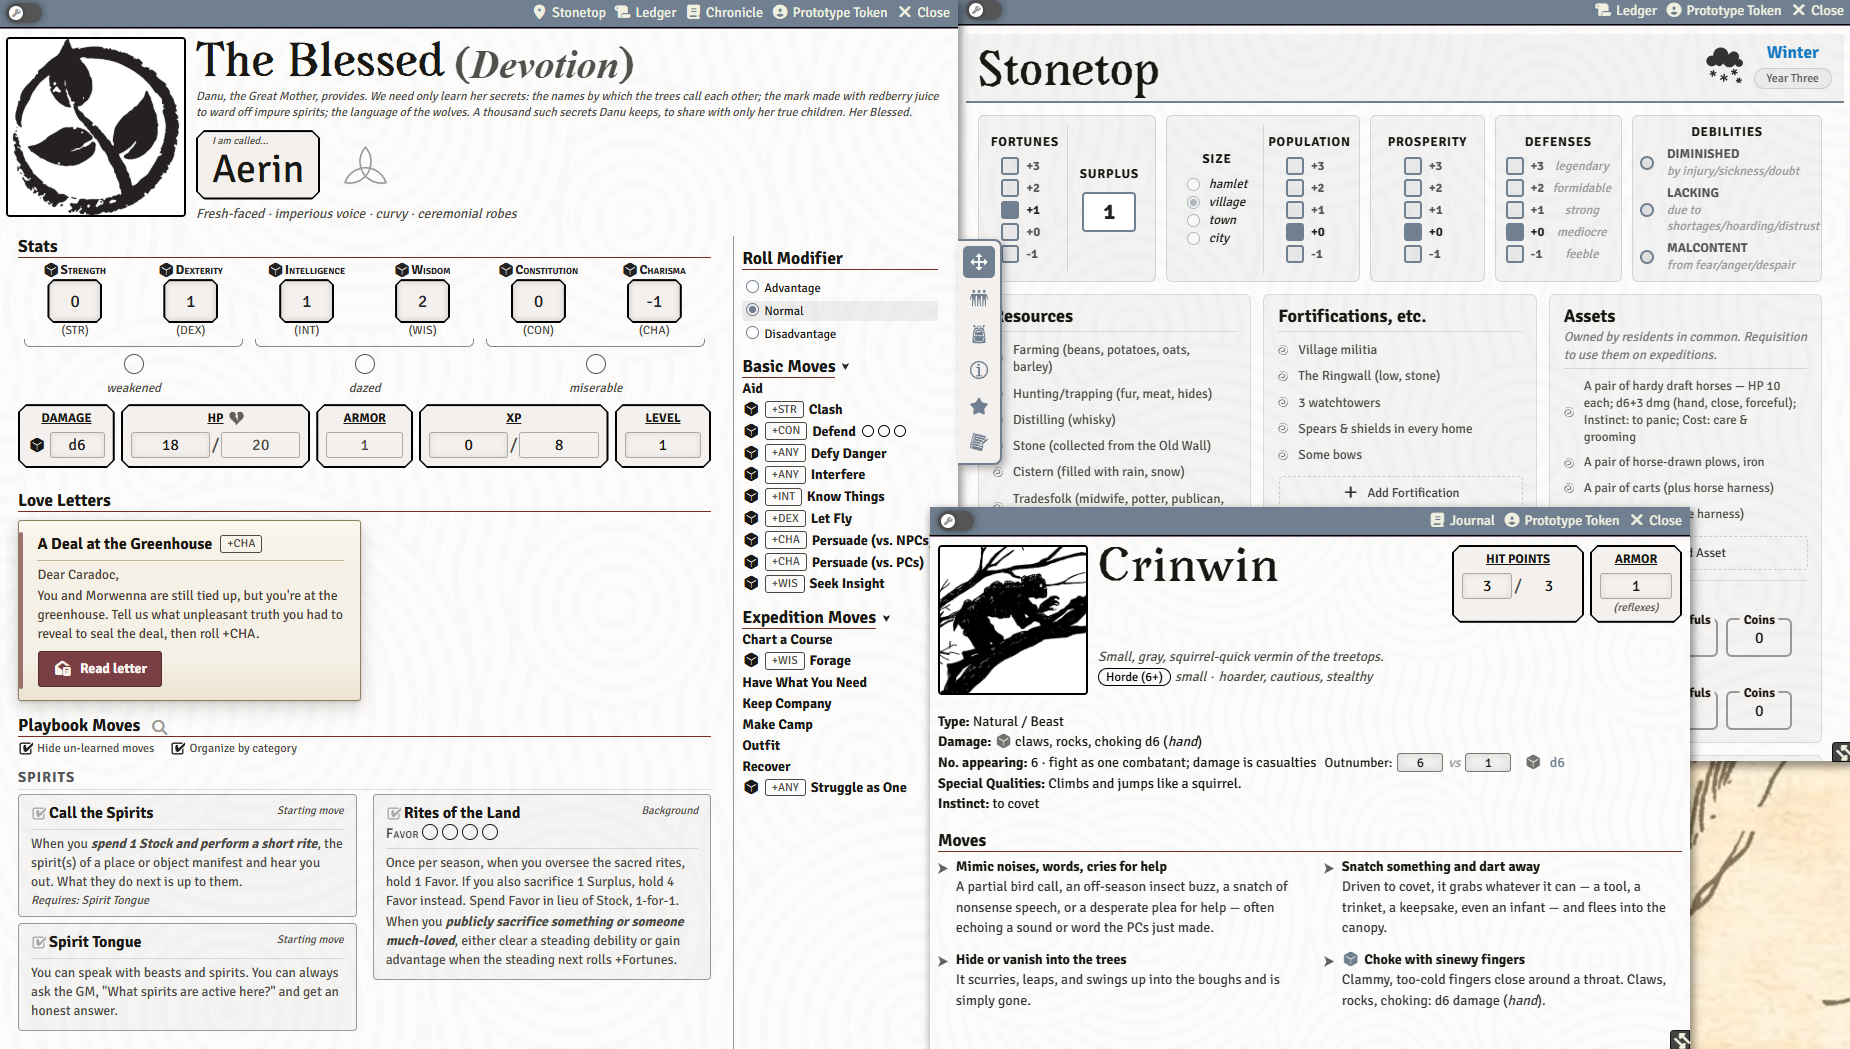Click the winter snow cloud icon
The image size is (1850, 1049).
click(x=1724, y=64)
